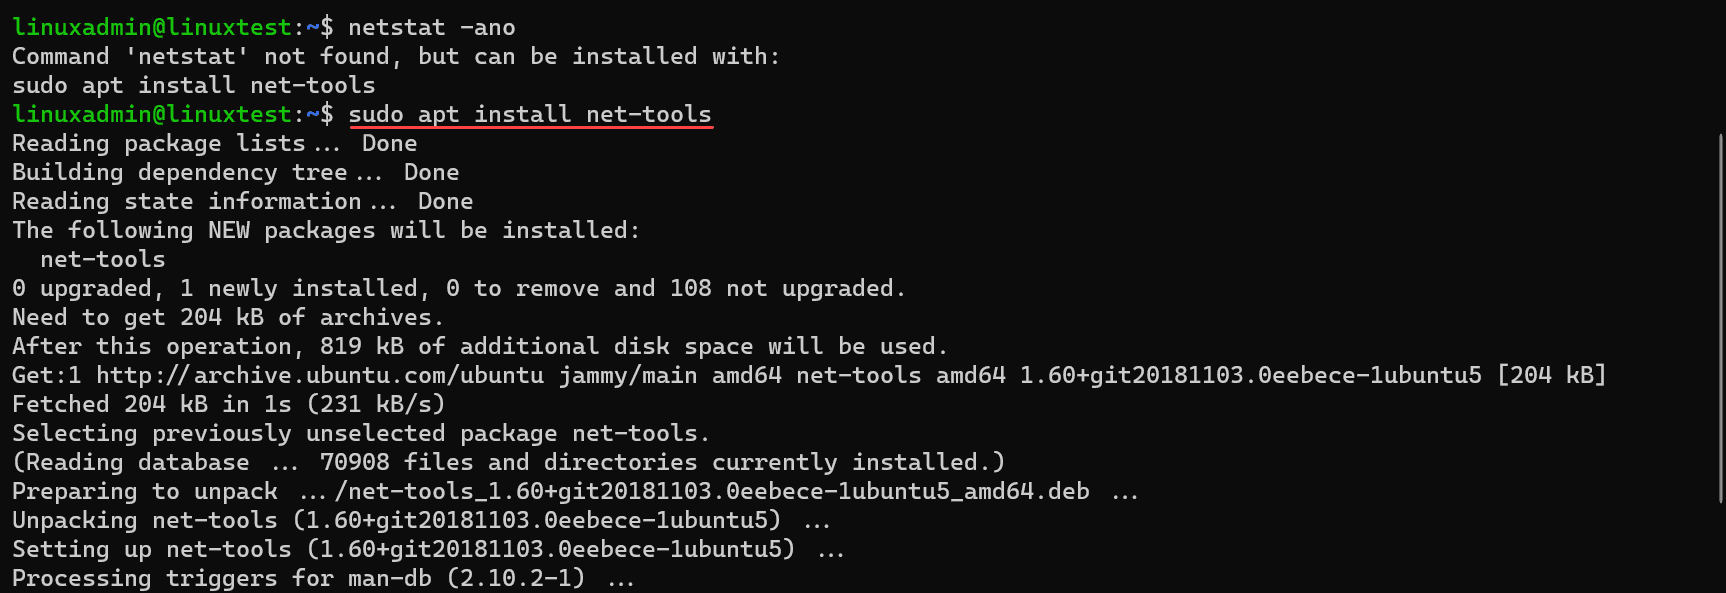The width and height of the screenshot is (1726, 593).
Task: Click the underlined sudo apt install net-tools command
Action: pos(530,115)
